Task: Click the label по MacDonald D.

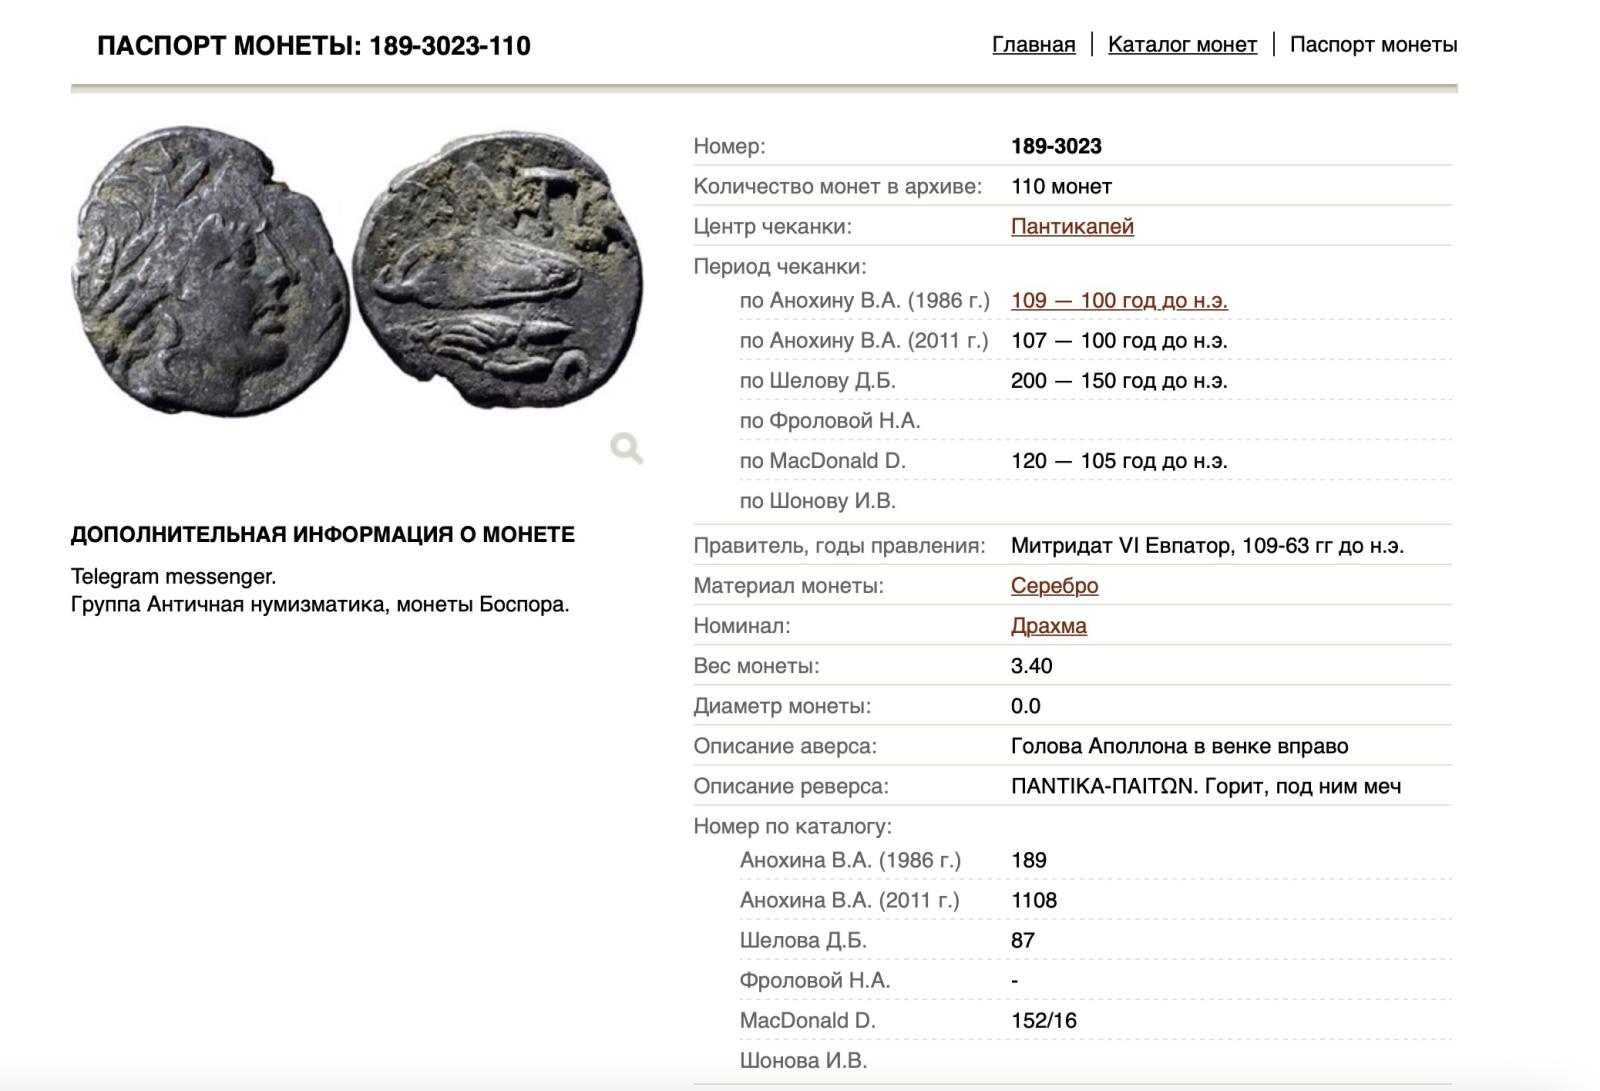Action: coord(822,460)
